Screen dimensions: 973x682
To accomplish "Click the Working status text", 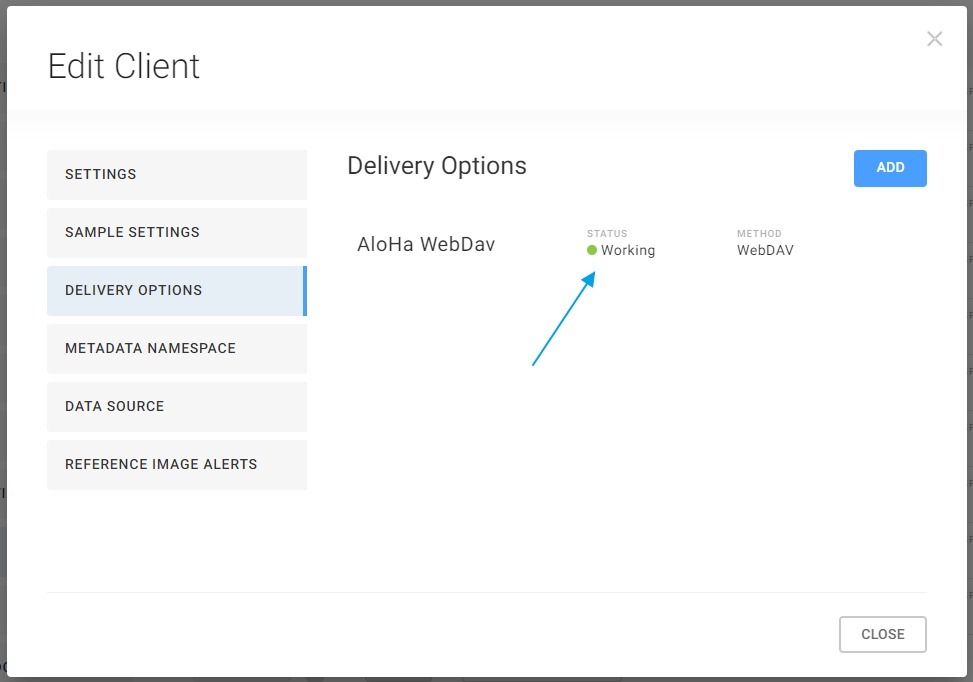I will (x=628, y=251).
